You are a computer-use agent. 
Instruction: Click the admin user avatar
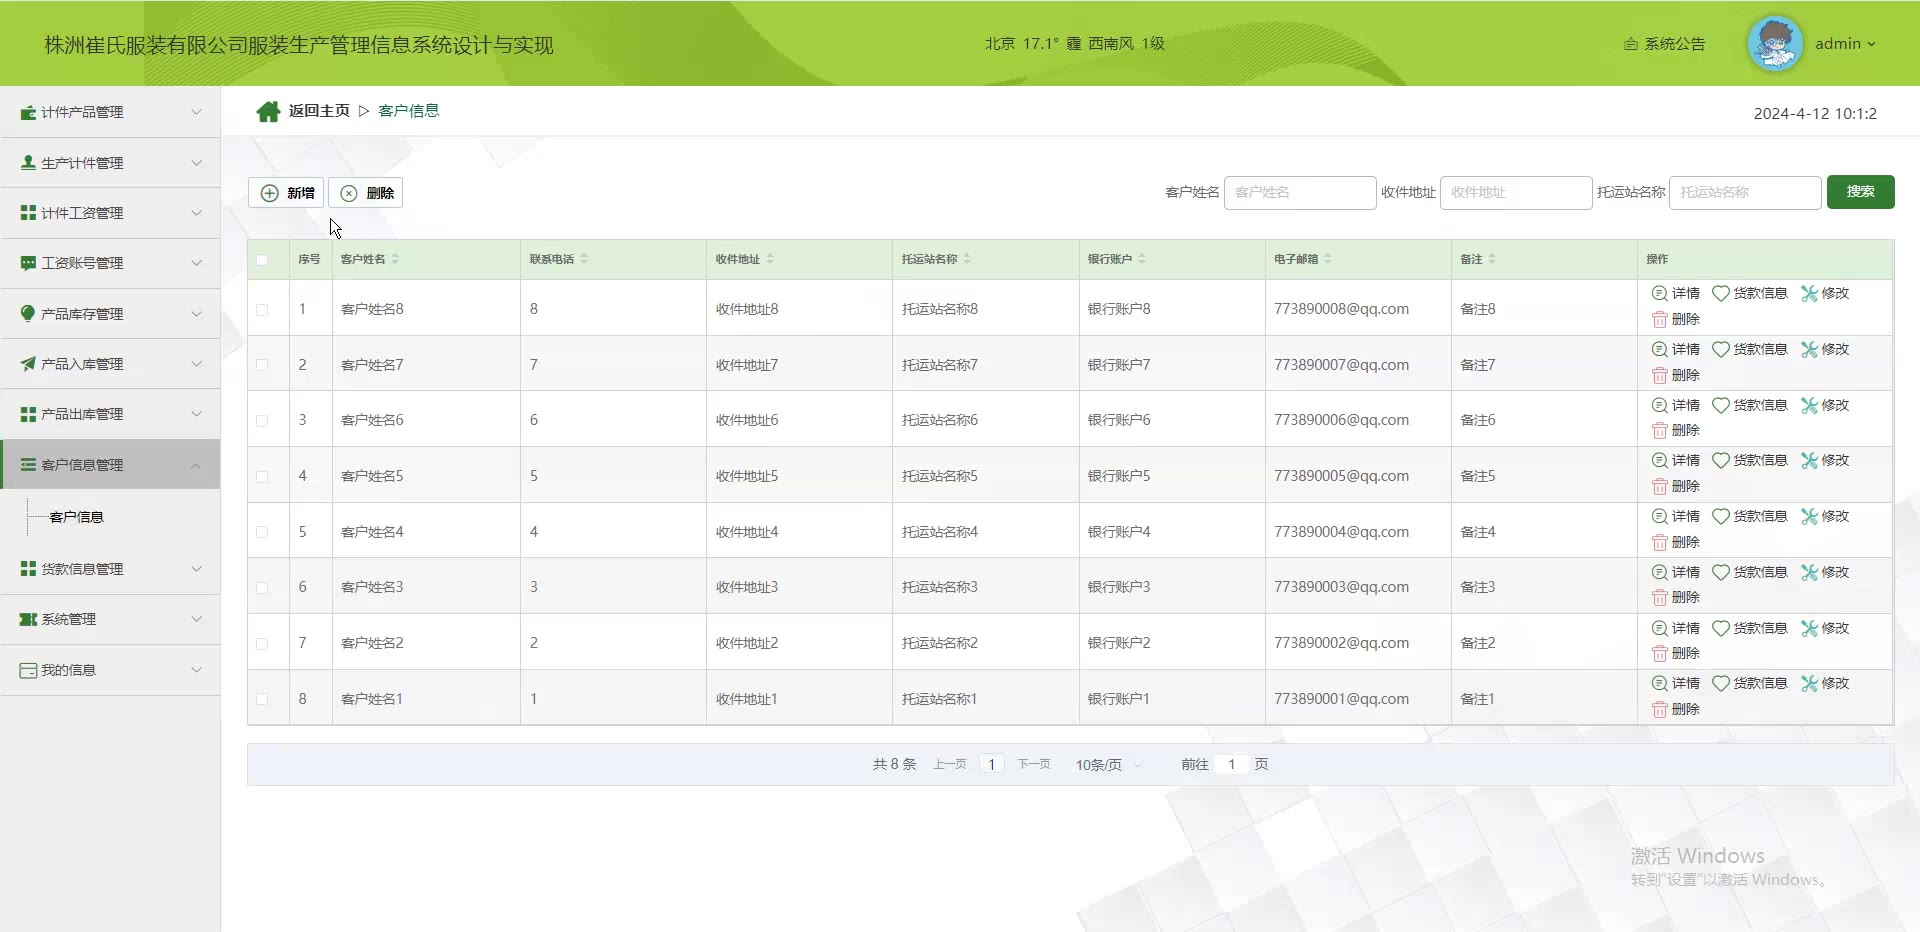coord(1774,44)
